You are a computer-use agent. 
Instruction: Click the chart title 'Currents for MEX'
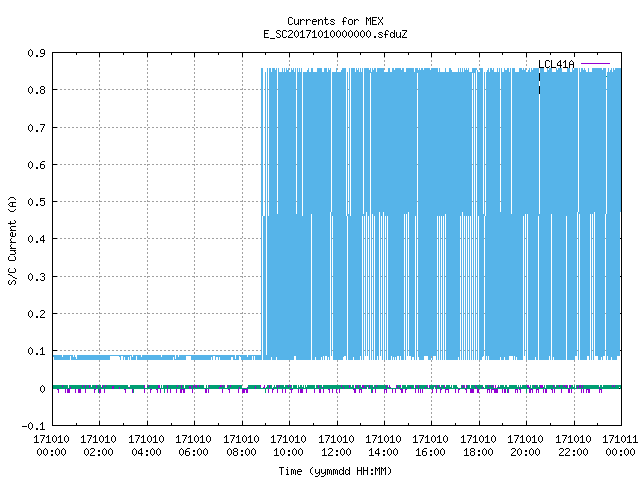click(x=335, y=21)
